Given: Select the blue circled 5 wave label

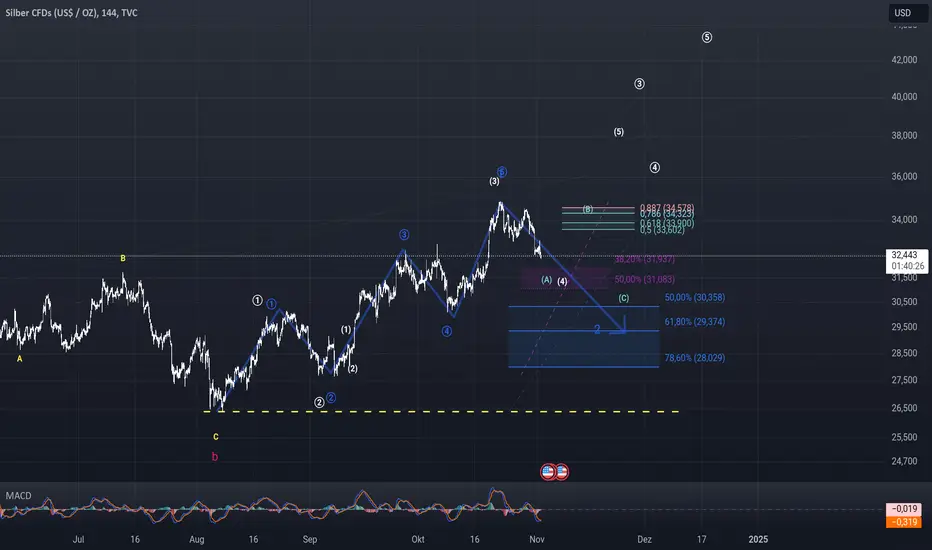Looking at the screenshot, I should click(x=502, y=172).
